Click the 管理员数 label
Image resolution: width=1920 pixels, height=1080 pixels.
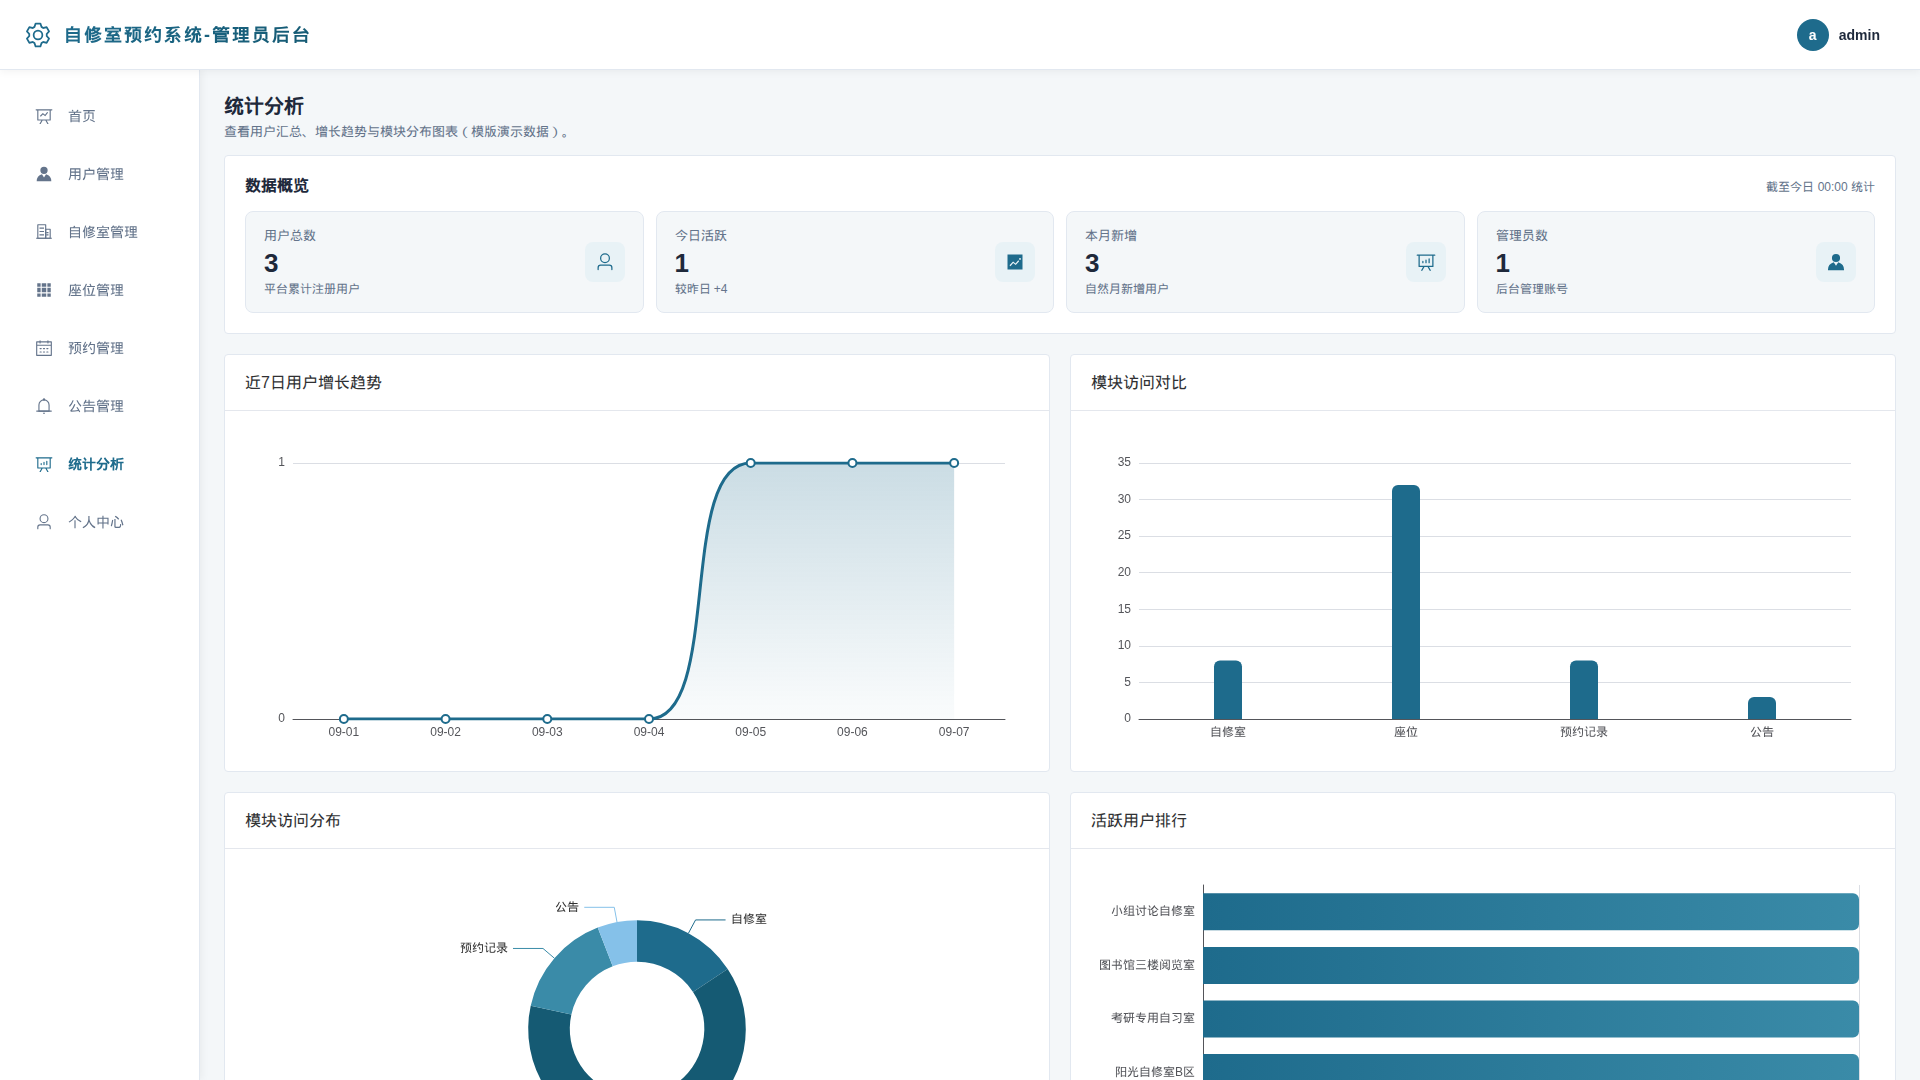[x=1522, y=236]
